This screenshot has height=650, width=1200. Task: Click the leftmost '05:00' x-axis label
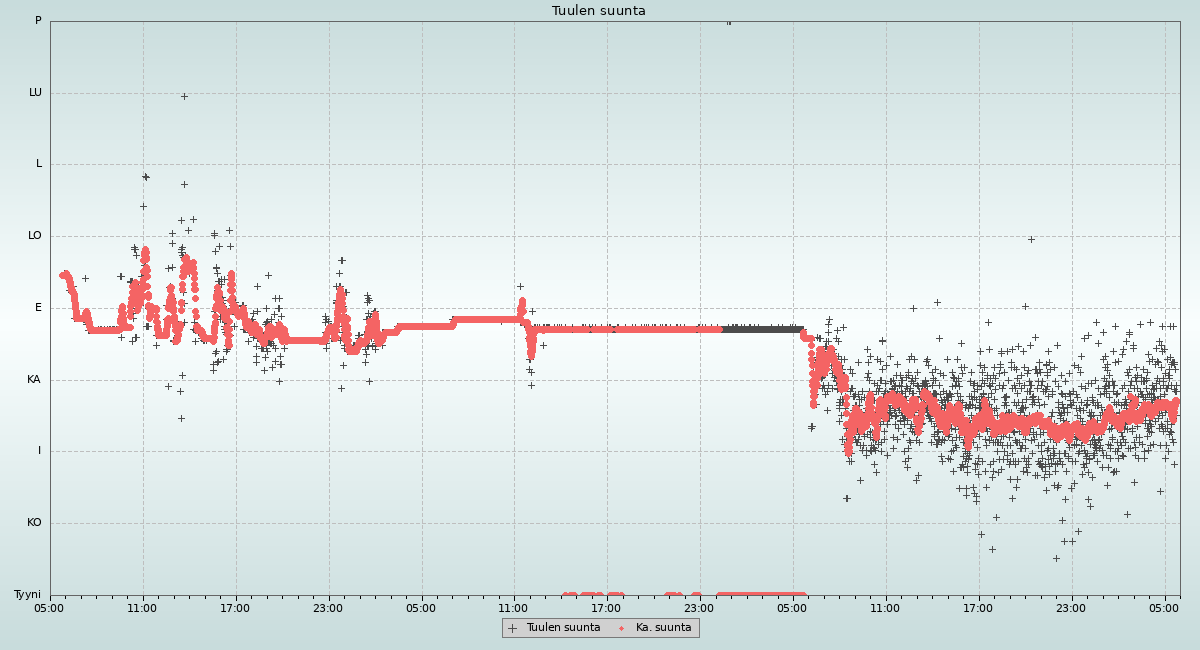(50, 607)
